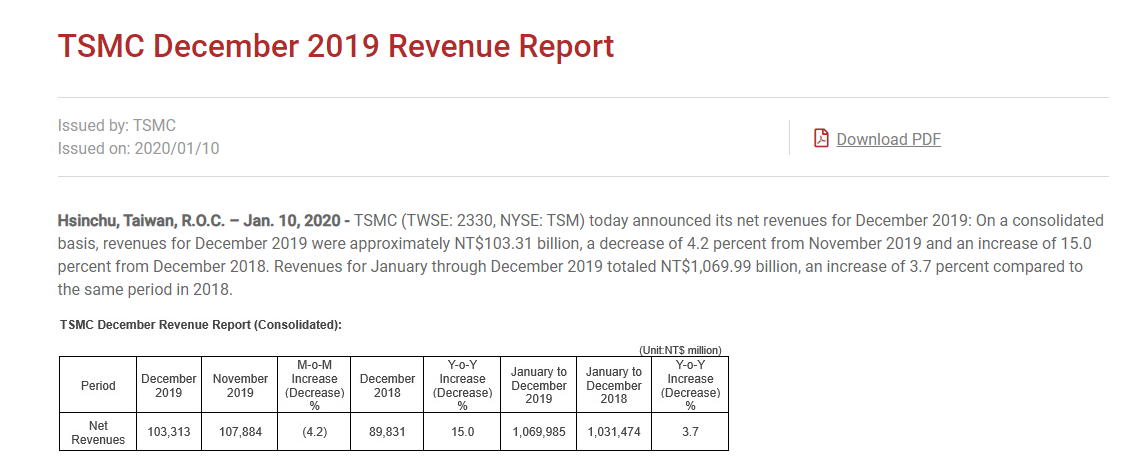Select the 3.7 year-over-year percentage cell
Screen dimensions: 1127x476
tap(690, 432)
